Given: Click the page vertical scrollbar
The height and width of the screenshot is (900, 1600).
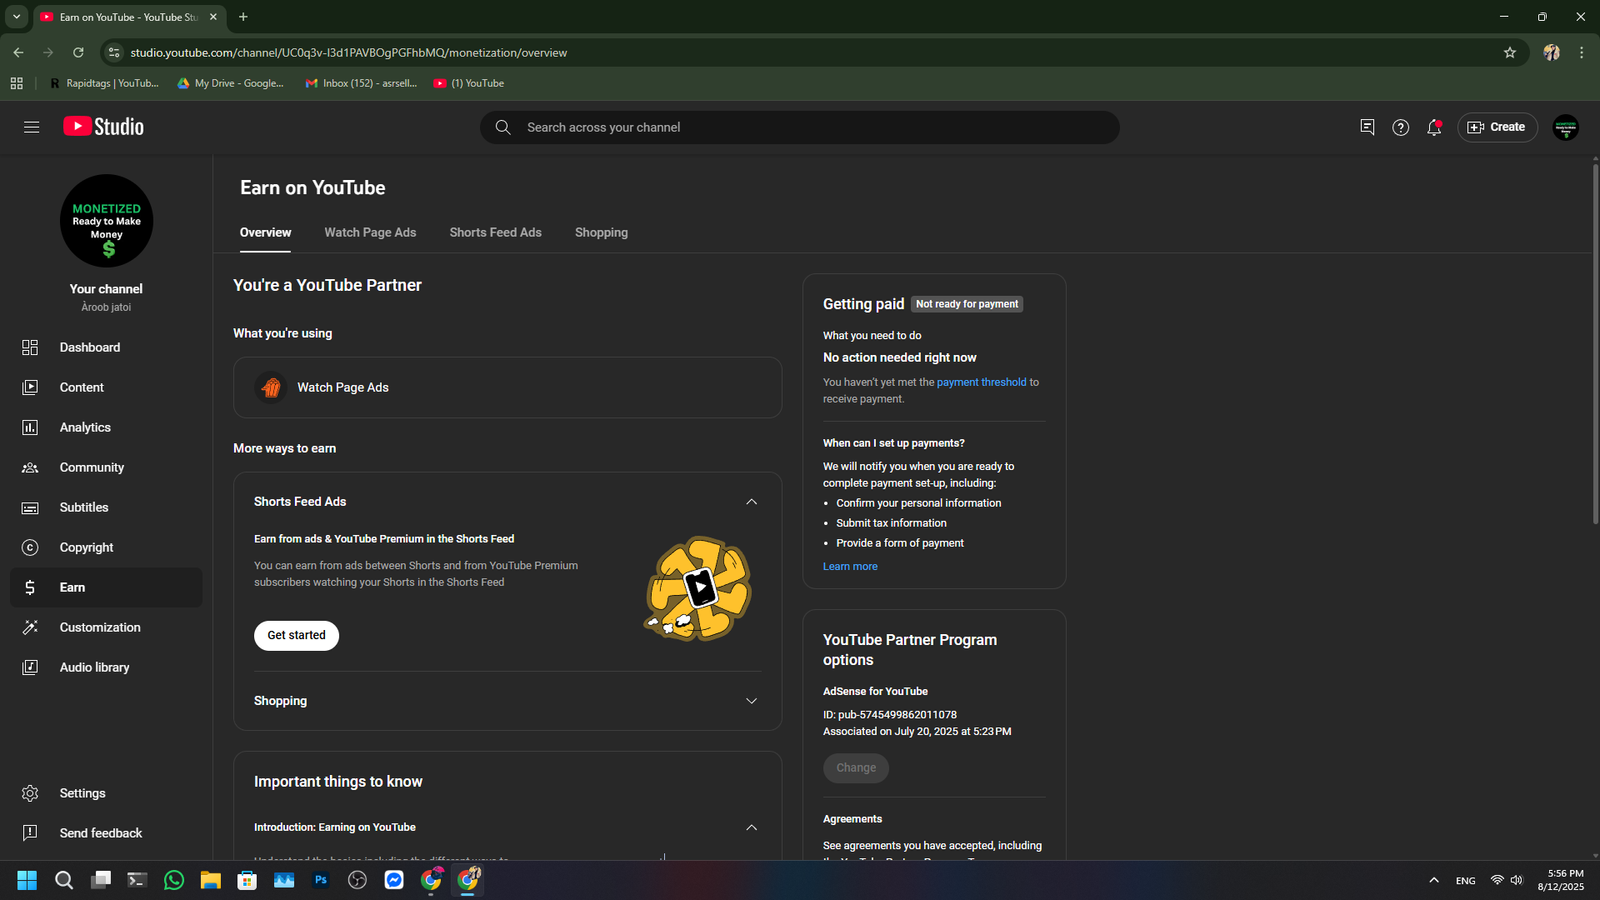Looking at the screenshot, I should pyautogui.click(x=1595, y=342).
